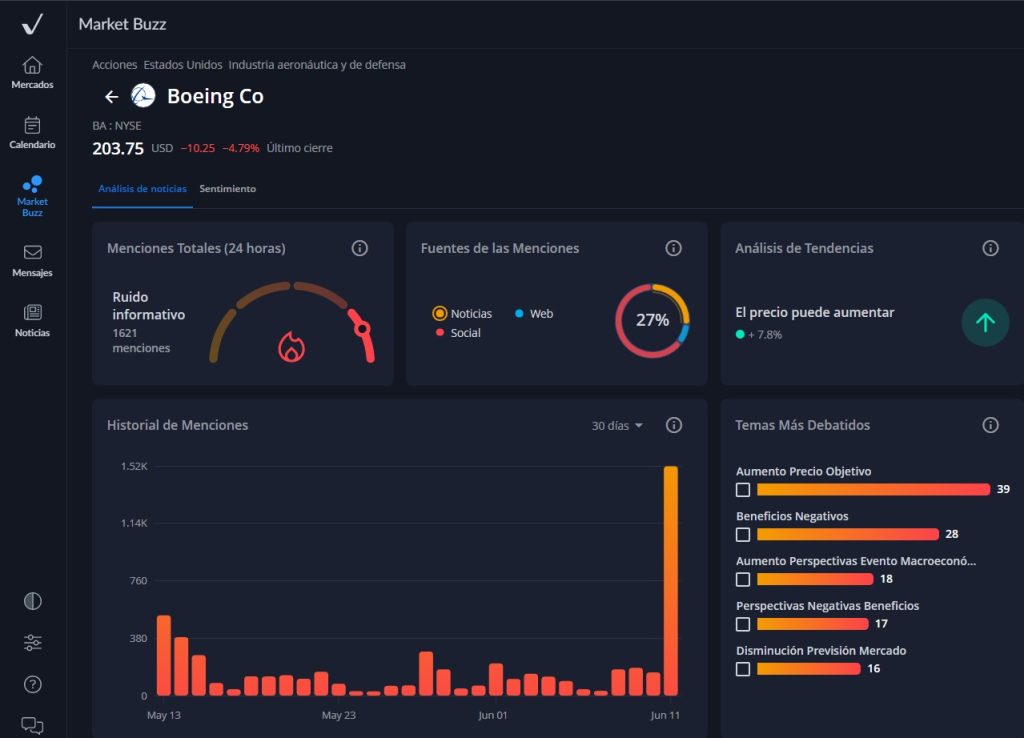The image size is (1024, 738).
Task: Click the + 7.8% trend value
Action: click(765, 334)
